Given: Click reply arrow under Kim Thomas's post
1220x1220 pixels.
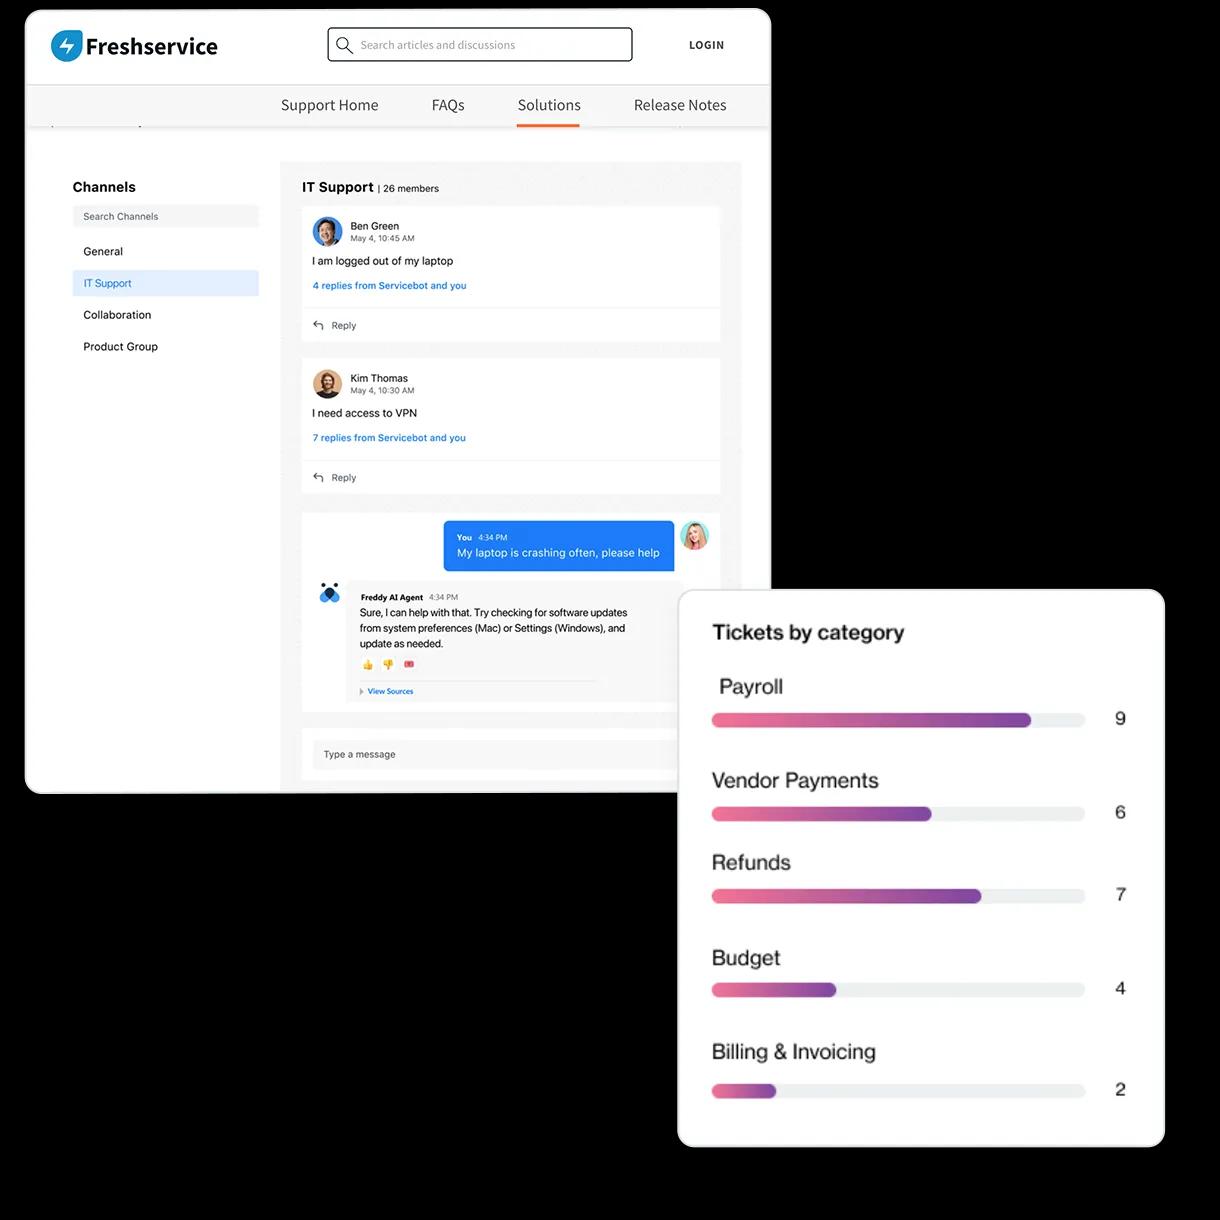Looking at the screenshot, I should click(318, 477).
